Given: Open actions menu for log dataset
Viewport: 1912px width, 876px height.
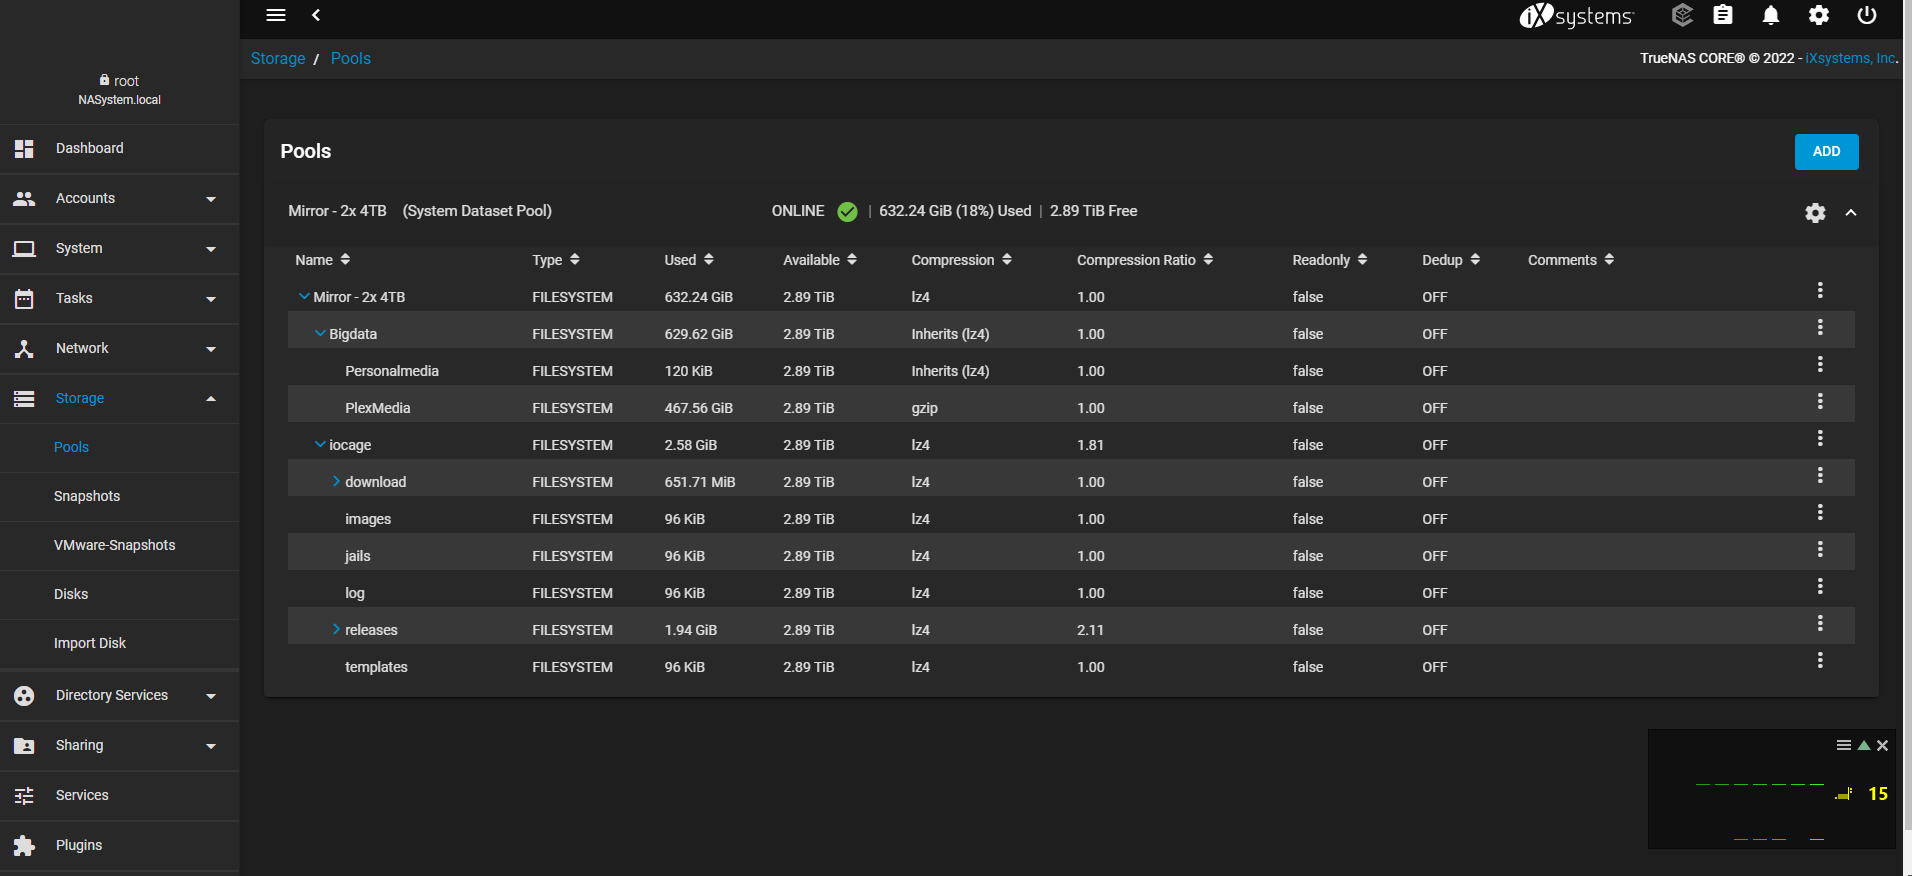Looking at the screenshot, I should pyautogui.click(x=1820, y=586).
